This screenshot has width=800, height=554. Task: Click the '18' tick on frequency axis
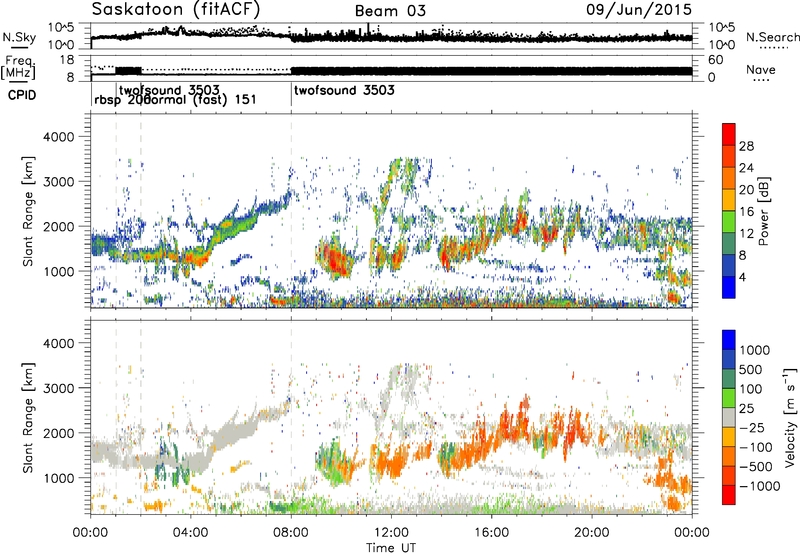(67, 60)
